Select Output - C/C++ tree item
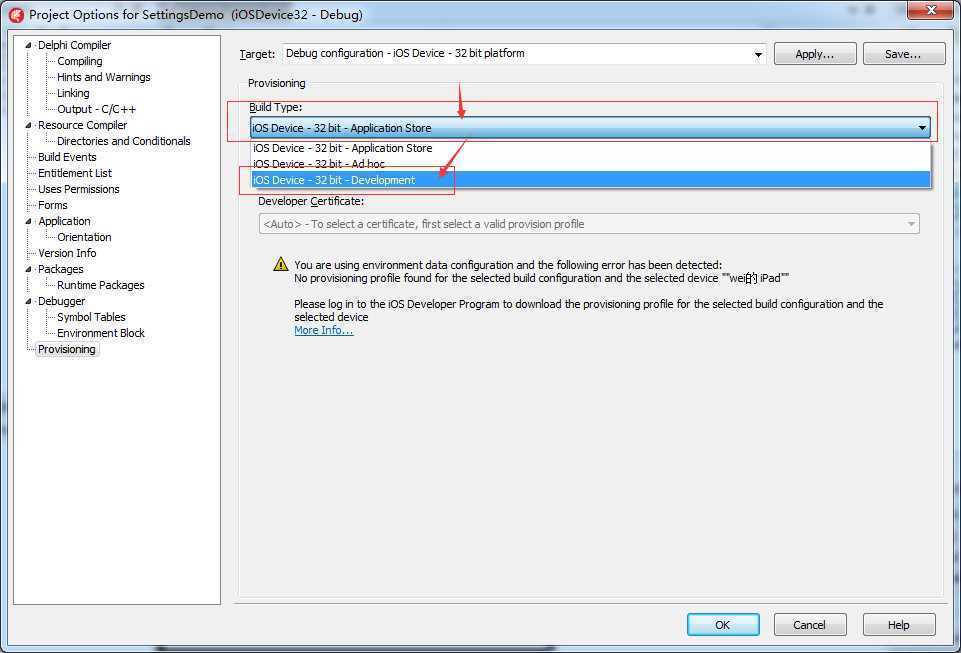 coord(96,109)
